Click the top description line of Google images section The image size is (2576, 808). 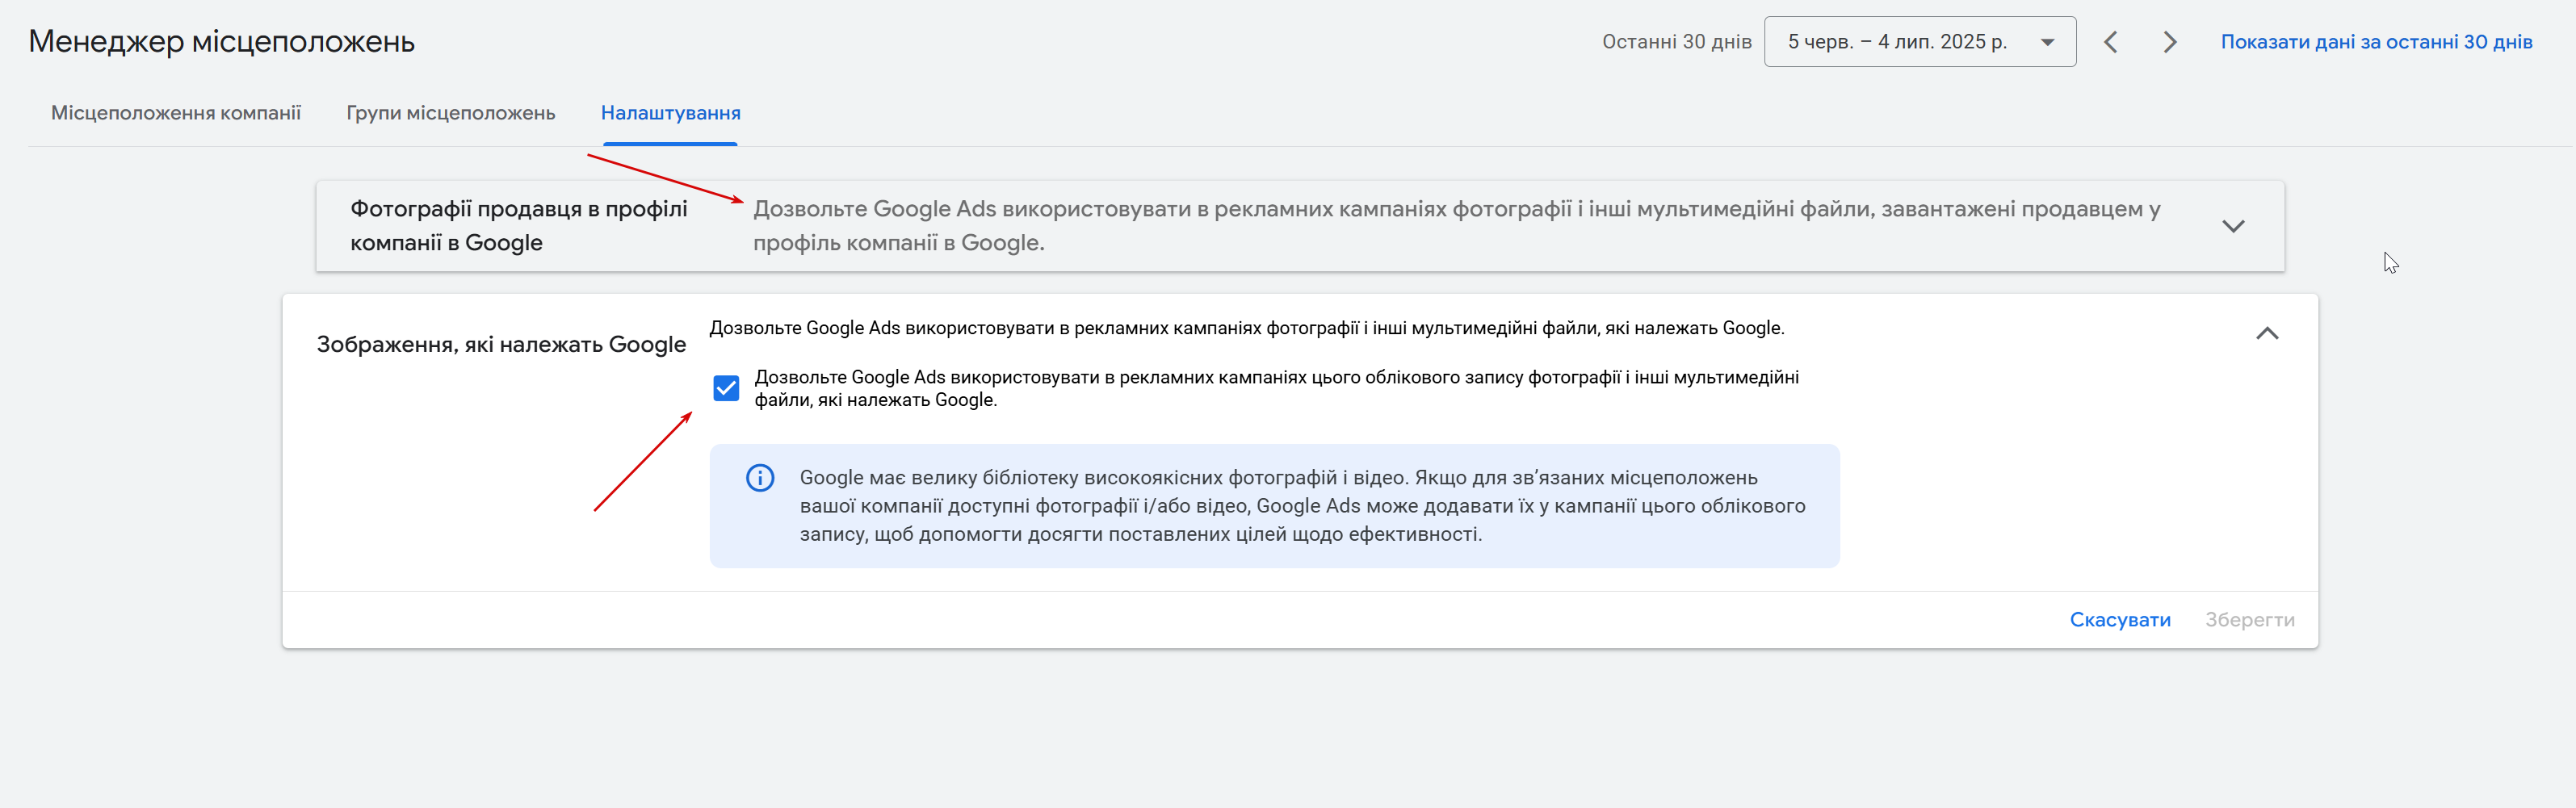[1247, 328]
